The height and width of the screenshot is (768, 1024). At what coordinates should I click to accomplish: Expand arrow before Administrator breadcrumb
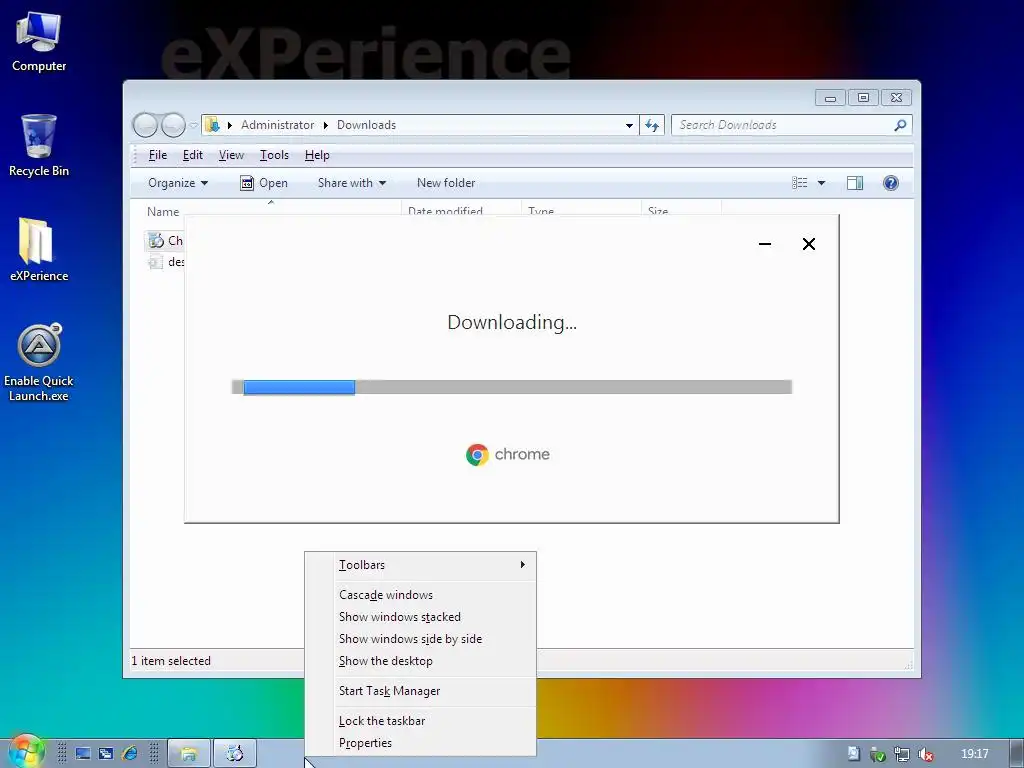click(230, 125)
